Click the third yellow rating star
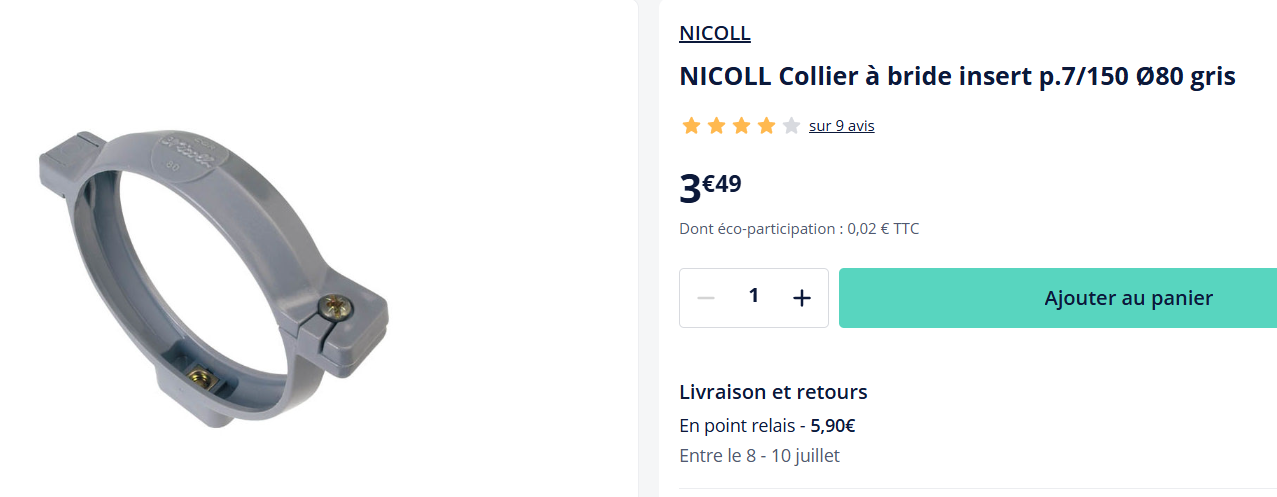Viewport: 1277px width, 497px height. point(741,126)
